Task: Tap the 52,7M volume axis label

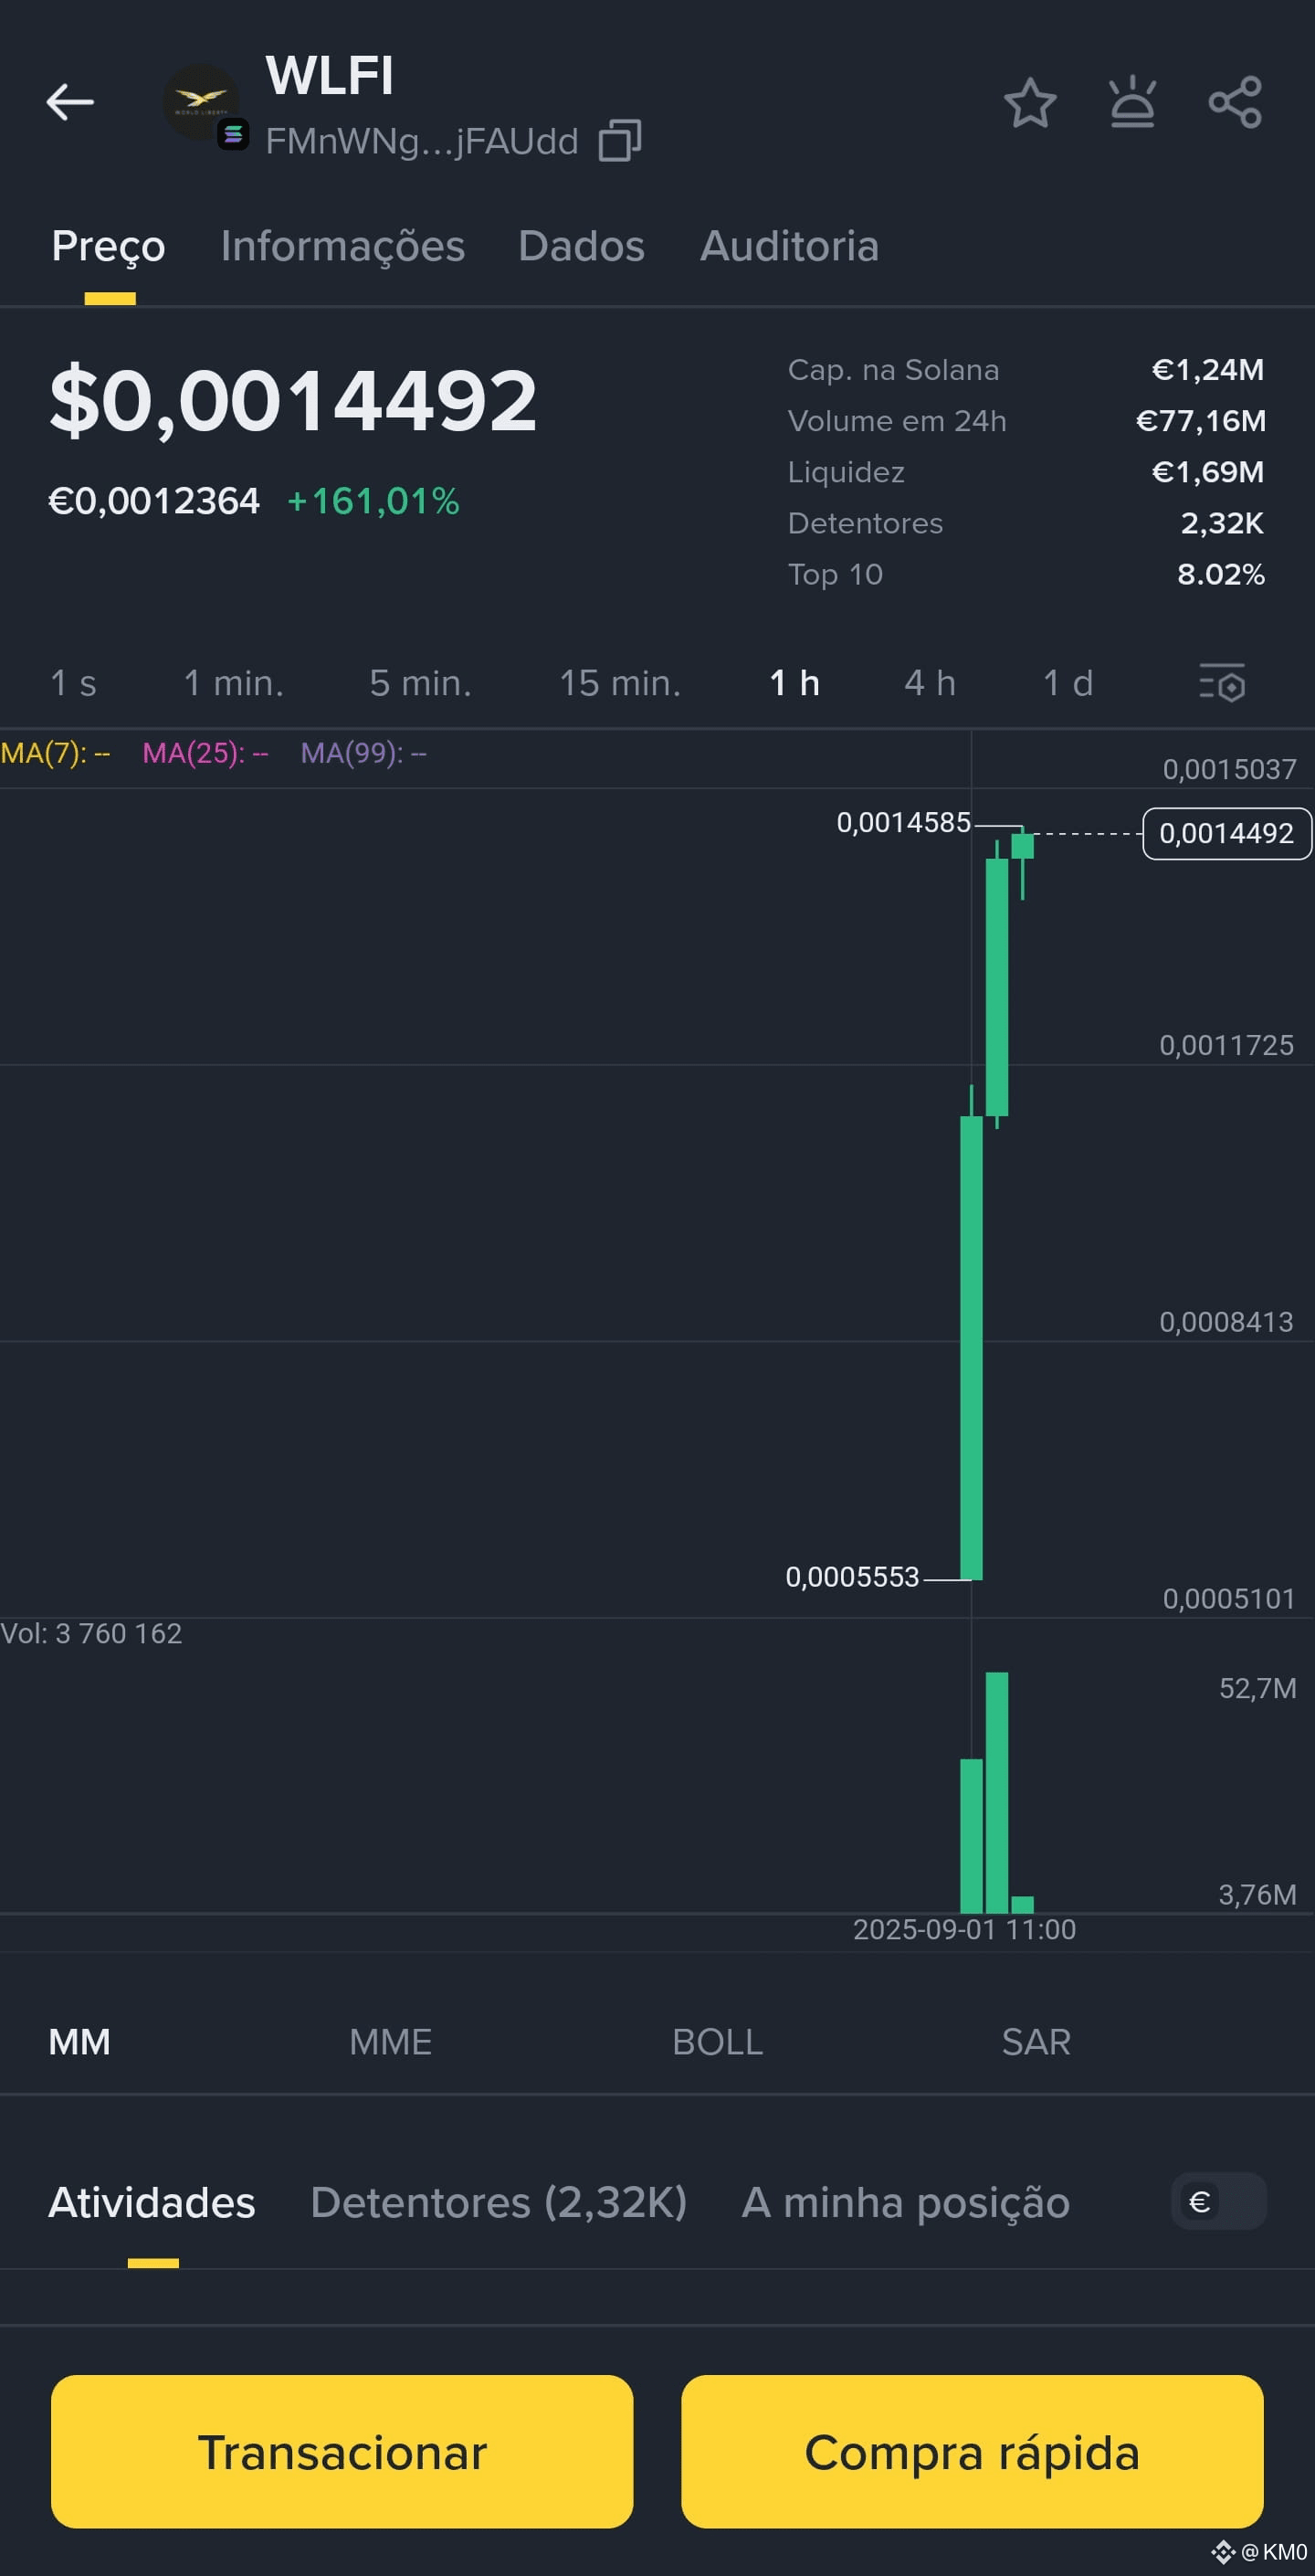Action: coord(1257,1688)
